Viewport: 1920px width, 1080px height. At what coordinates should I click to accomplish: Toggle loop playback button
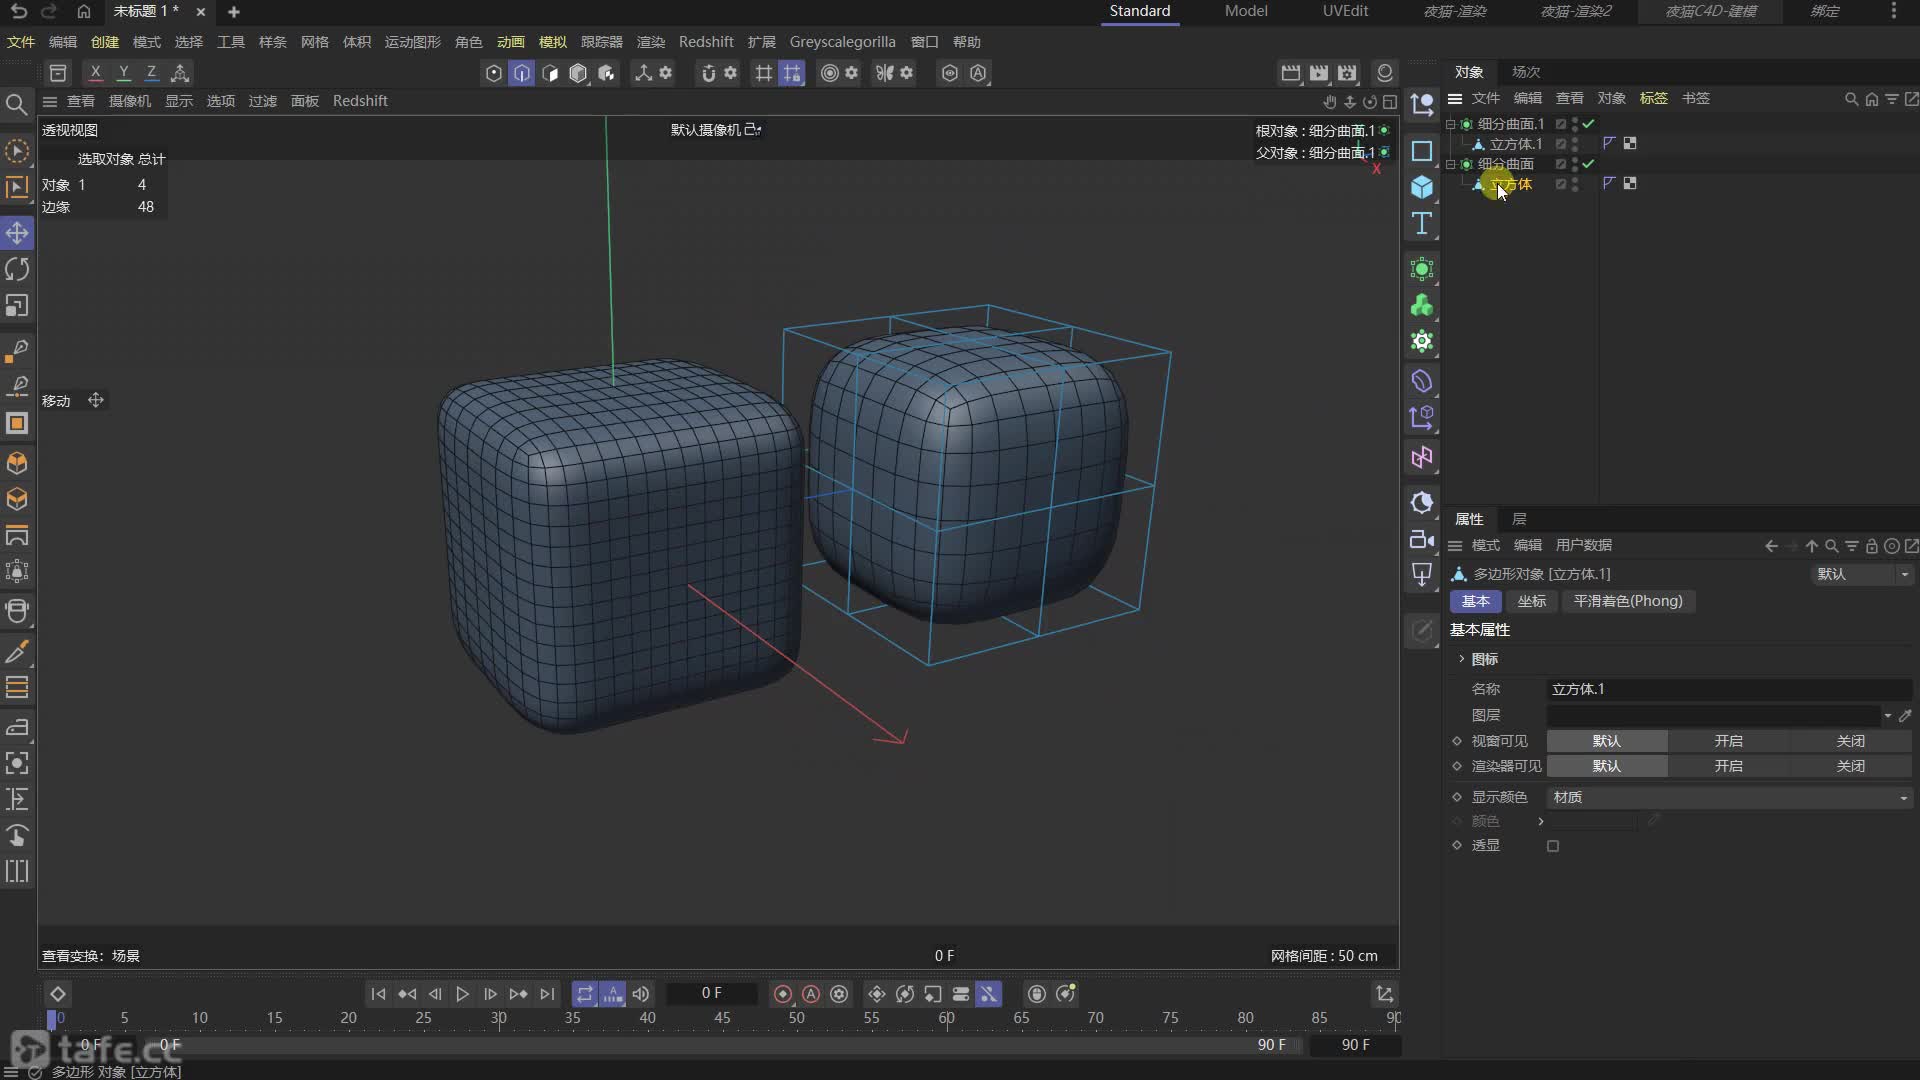point(585,993)
